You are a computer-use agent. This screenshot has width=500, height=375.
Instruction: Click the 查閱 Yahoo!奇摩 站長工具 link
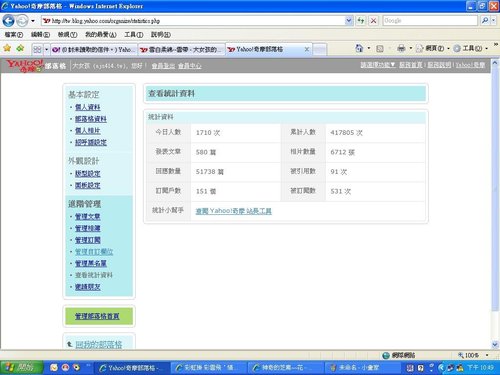coord(233,211)
